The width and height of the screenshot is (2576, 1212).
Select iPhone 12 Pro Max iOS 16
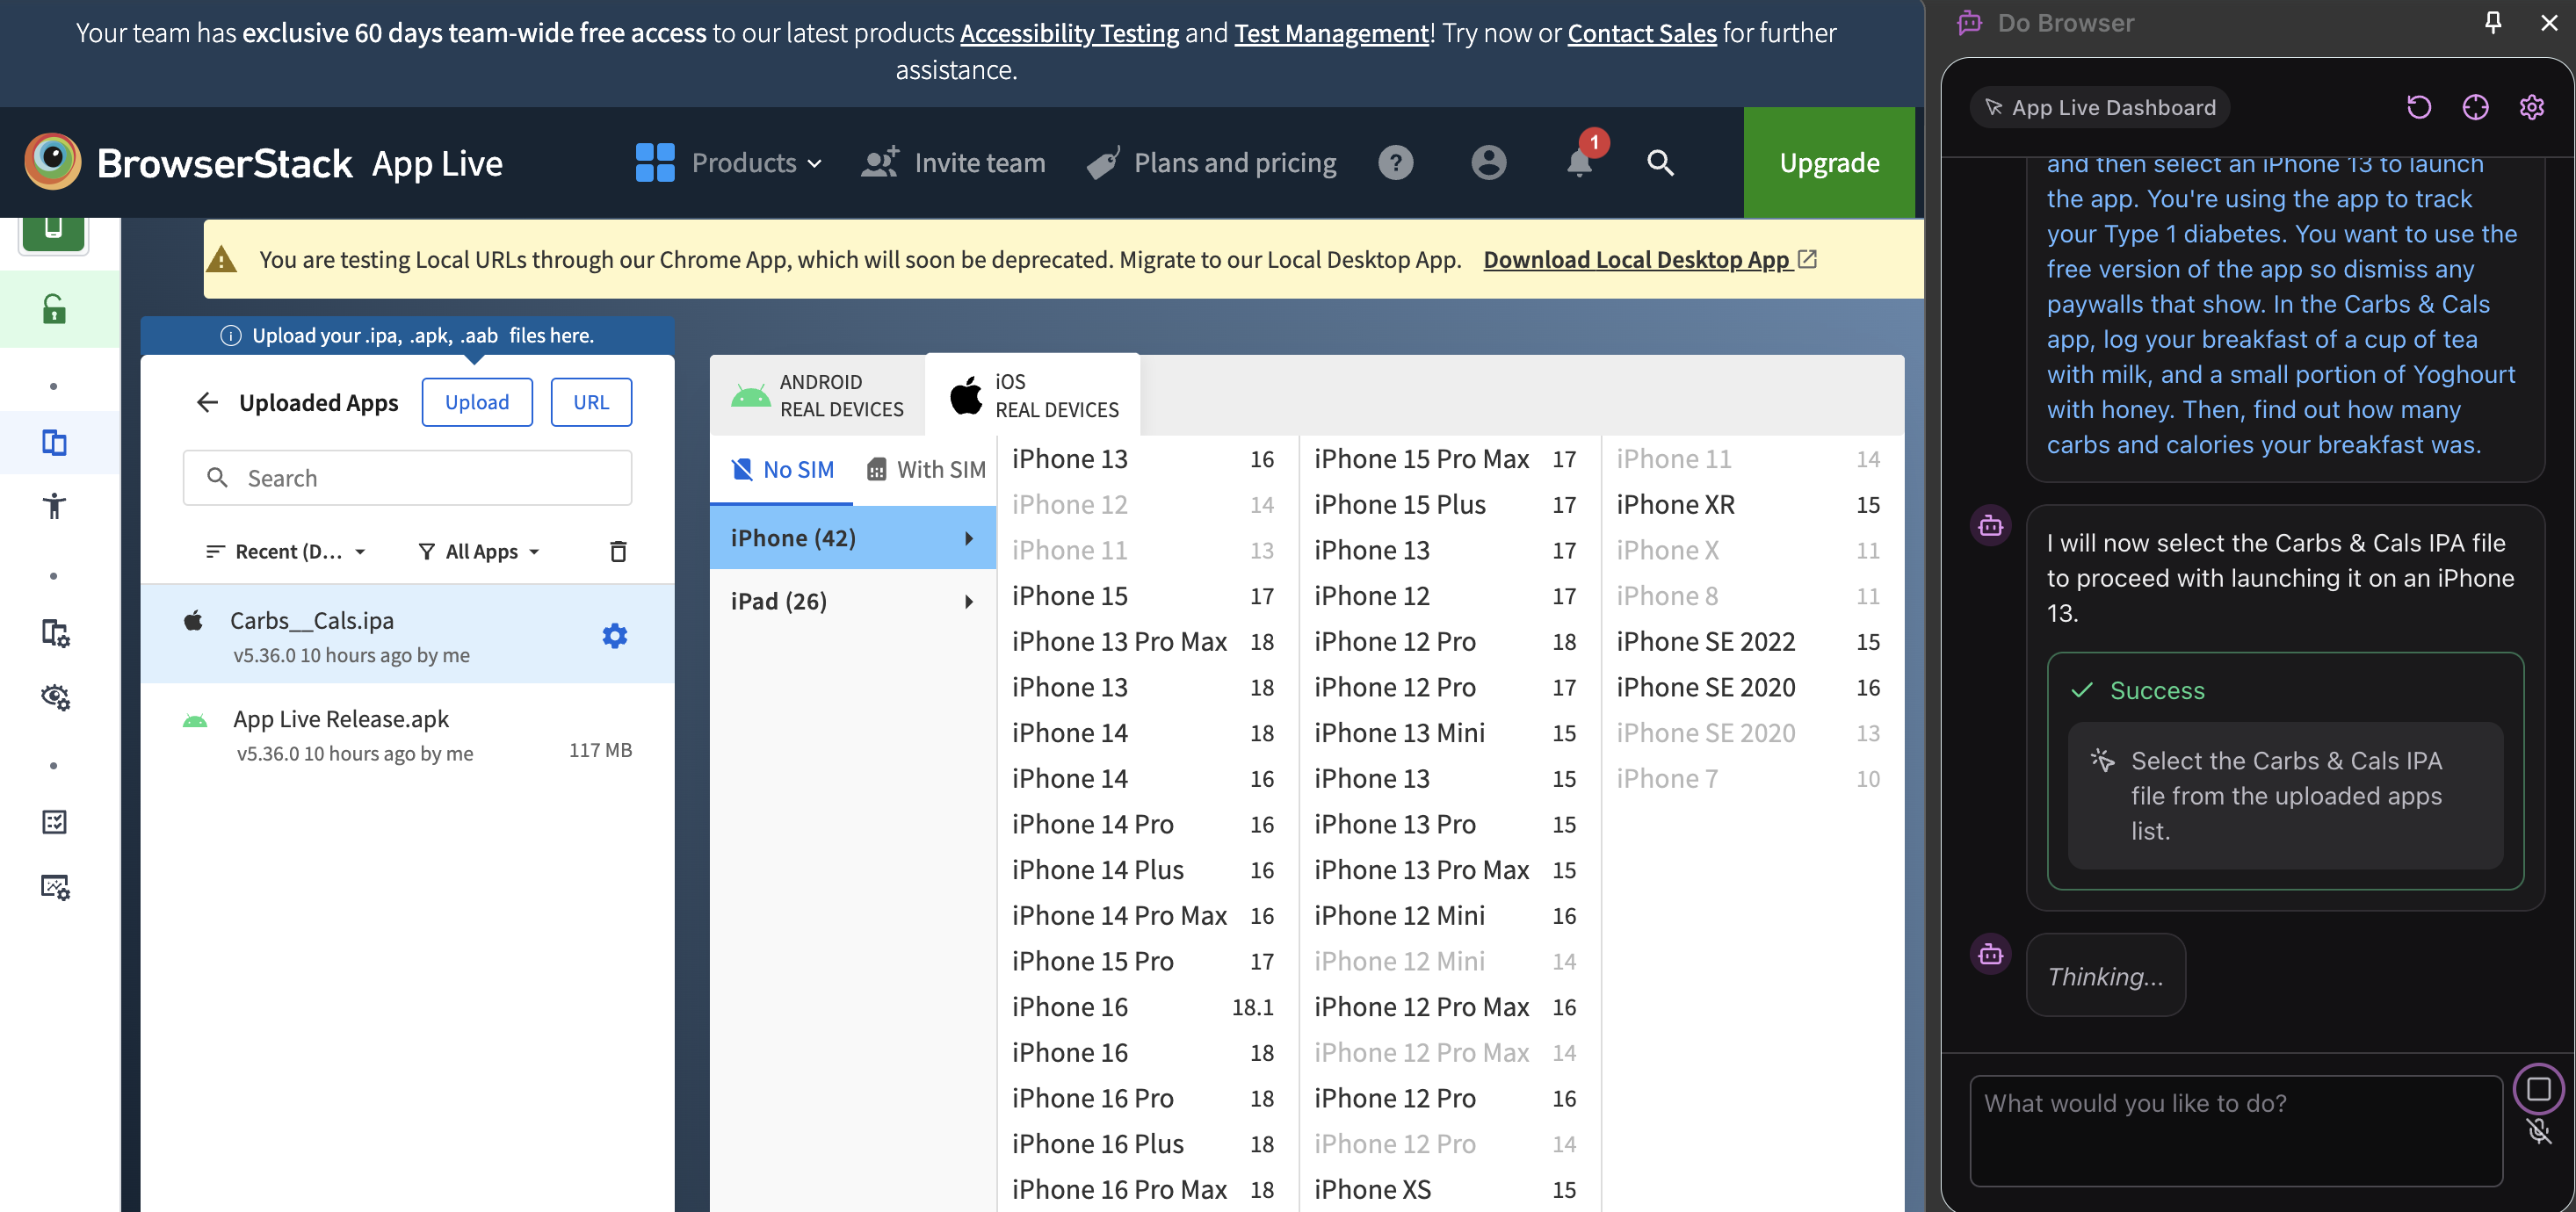click(x=1445, y=1007)
